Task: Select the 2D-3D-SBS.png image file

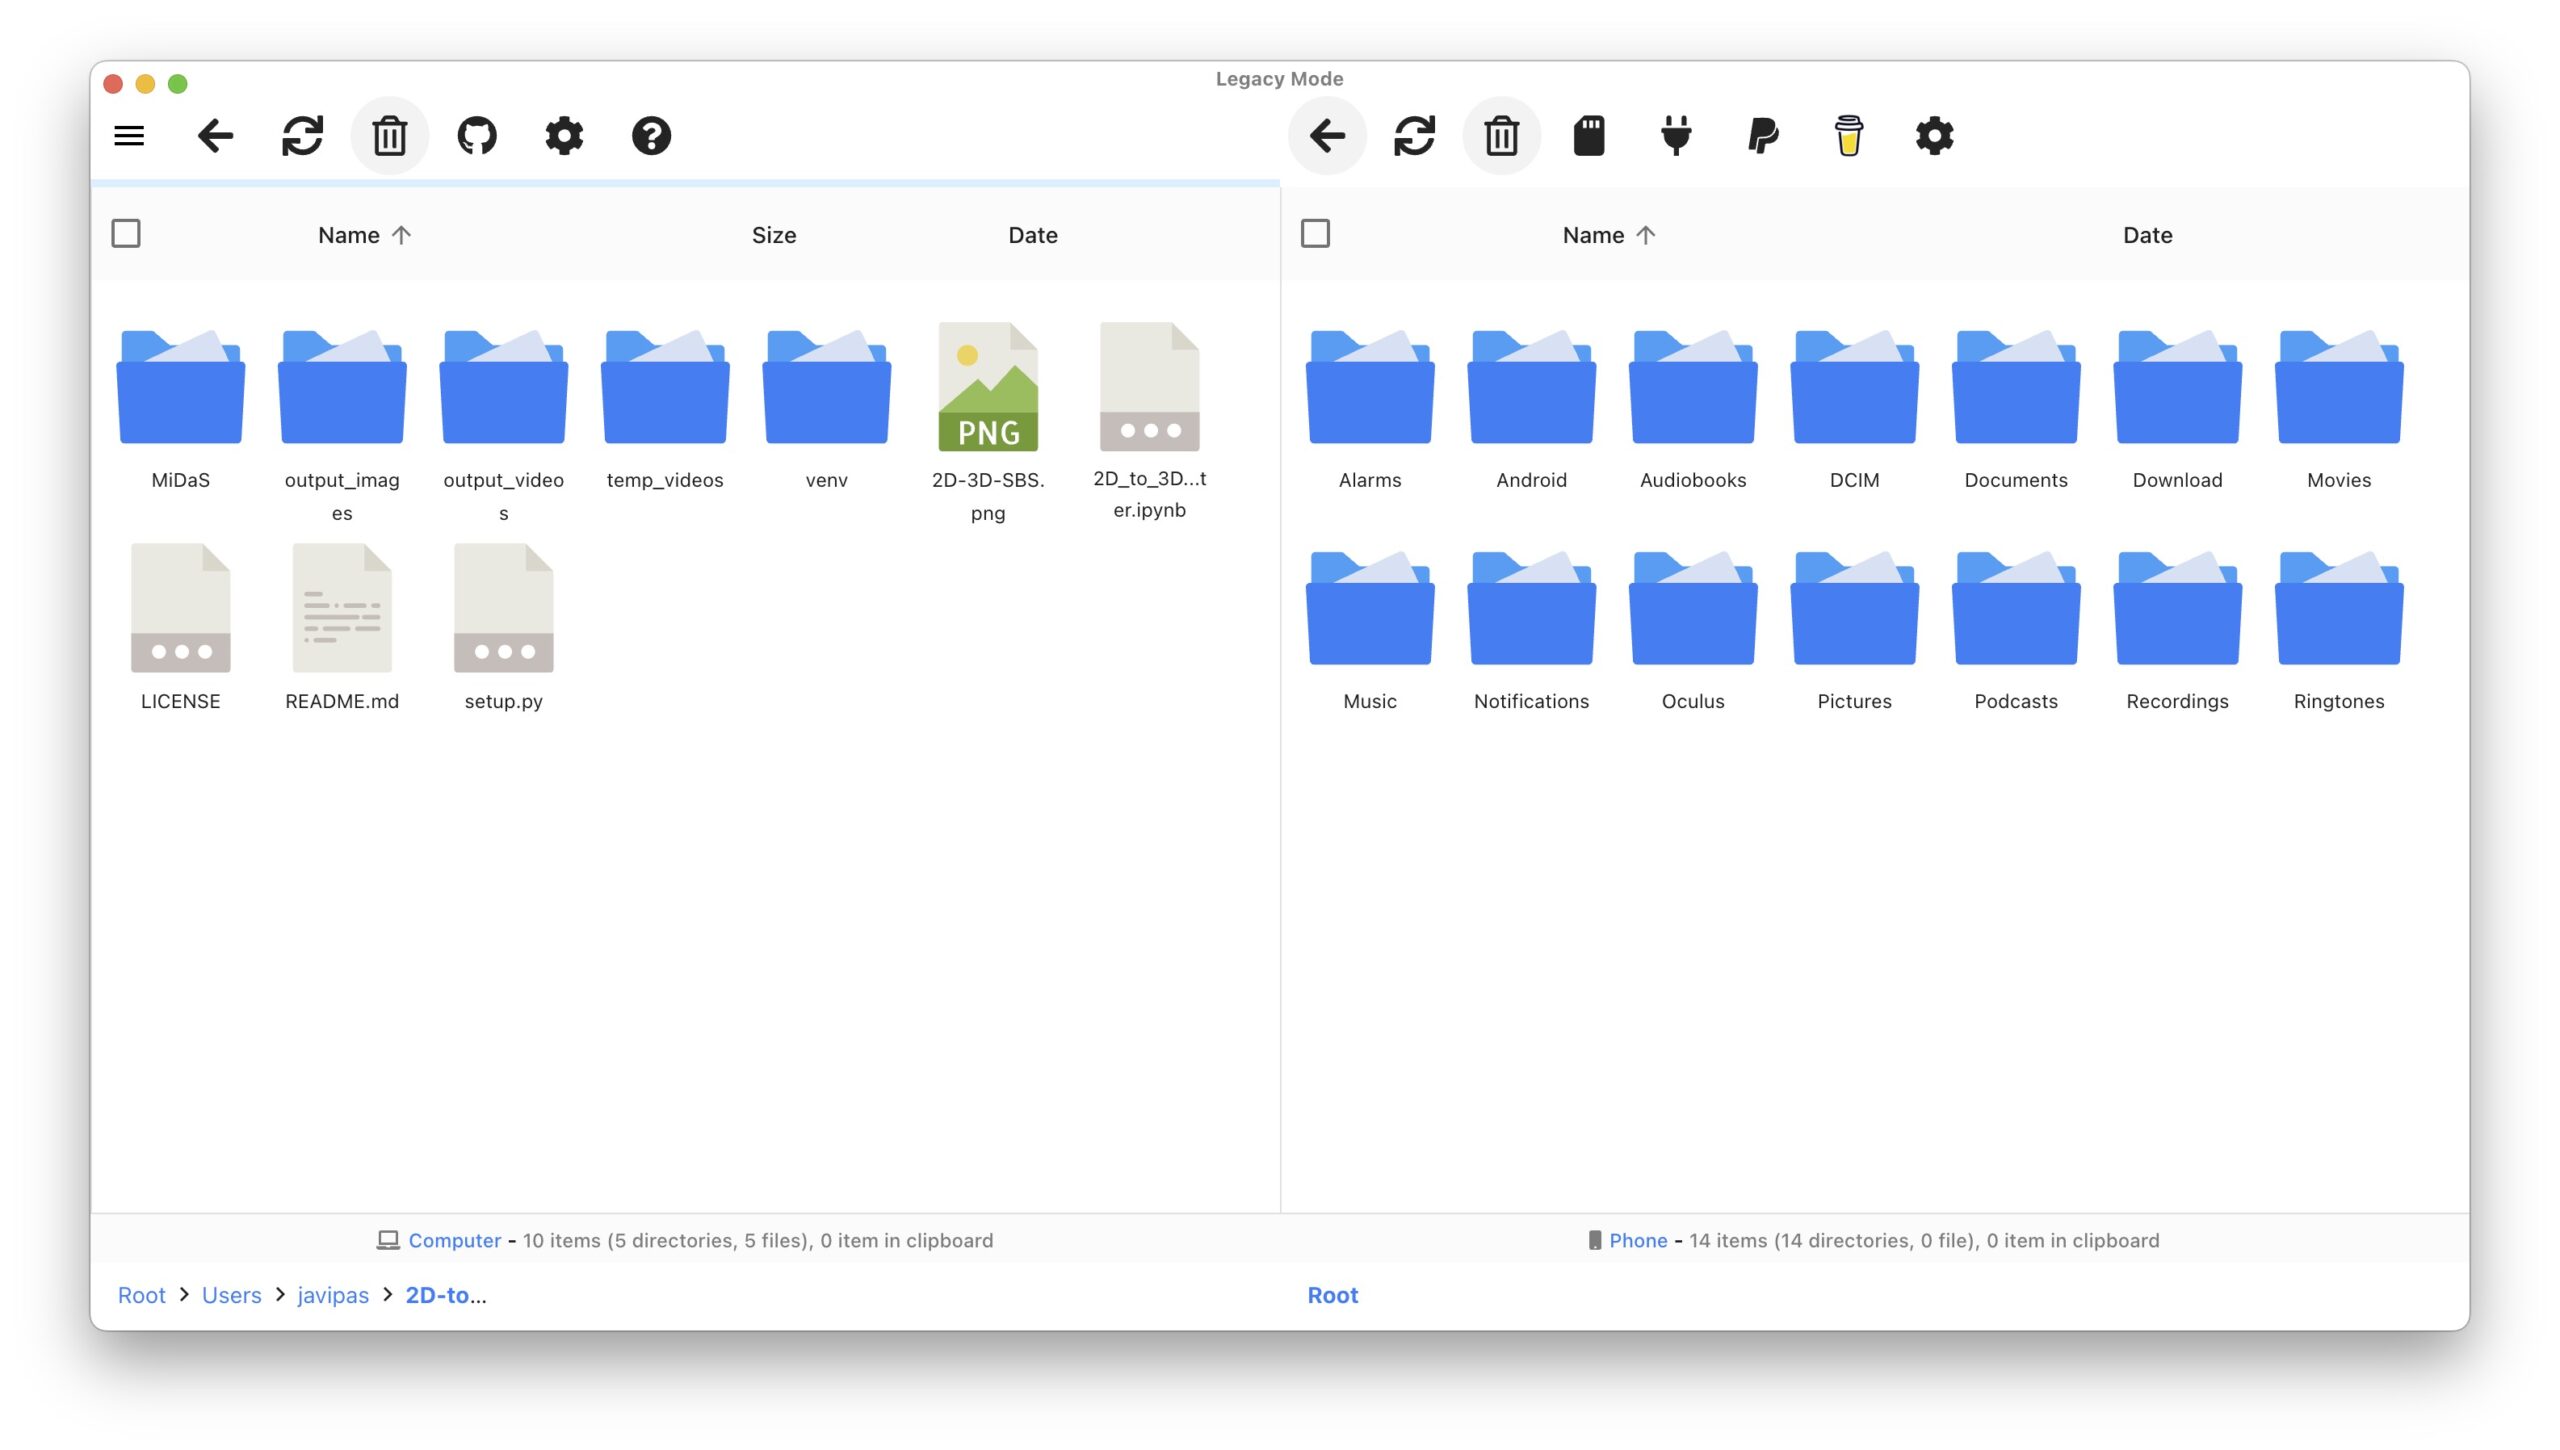Action: coord(987,388)
